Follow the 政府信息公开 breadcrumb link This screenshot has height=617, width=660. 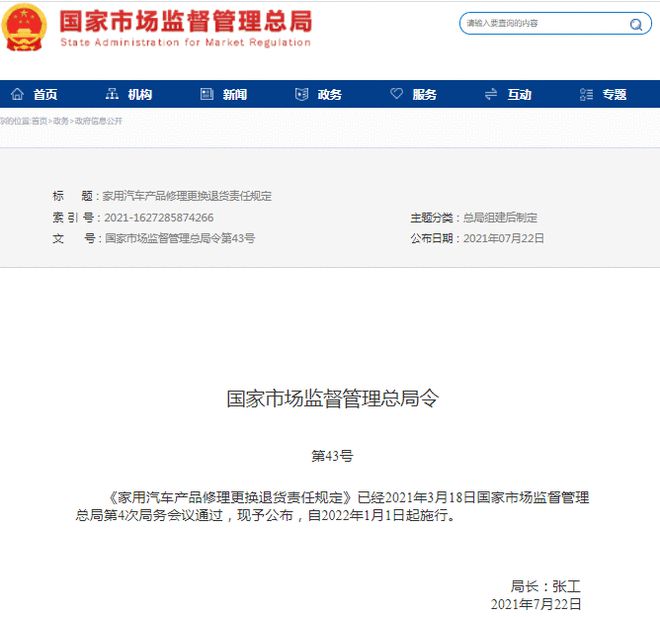pos(98,121)
